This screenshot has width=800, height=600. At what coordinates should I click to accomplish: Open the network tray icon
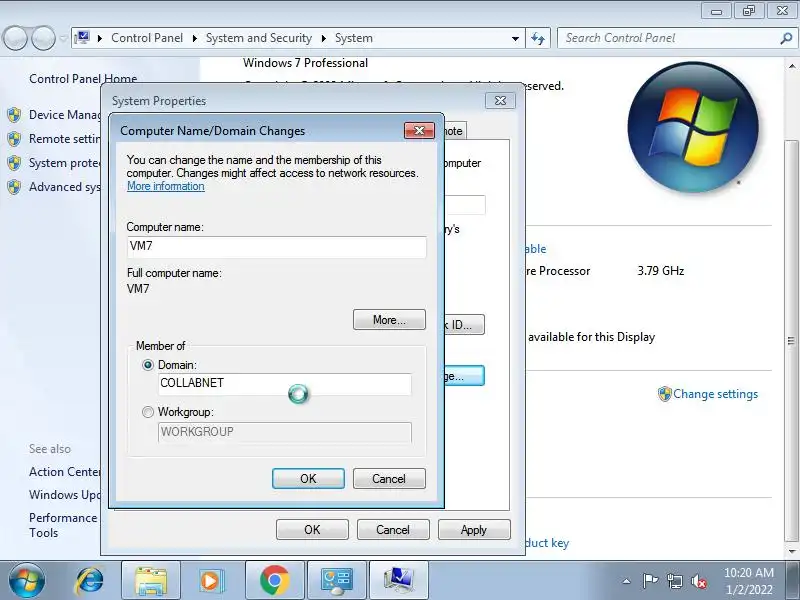click(675, 581)
